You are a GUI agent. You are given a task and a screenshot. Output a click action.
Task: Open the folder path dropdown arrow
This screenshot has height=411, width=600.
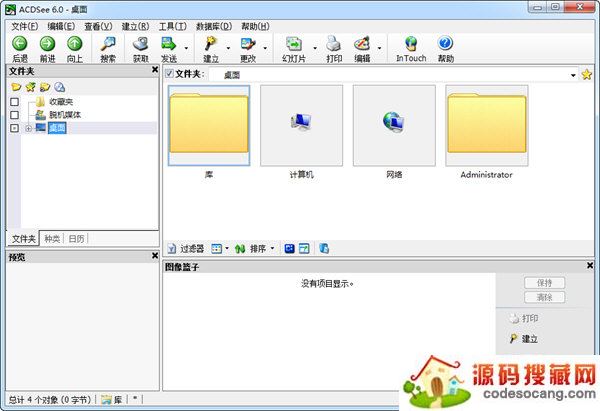(573, 75)
